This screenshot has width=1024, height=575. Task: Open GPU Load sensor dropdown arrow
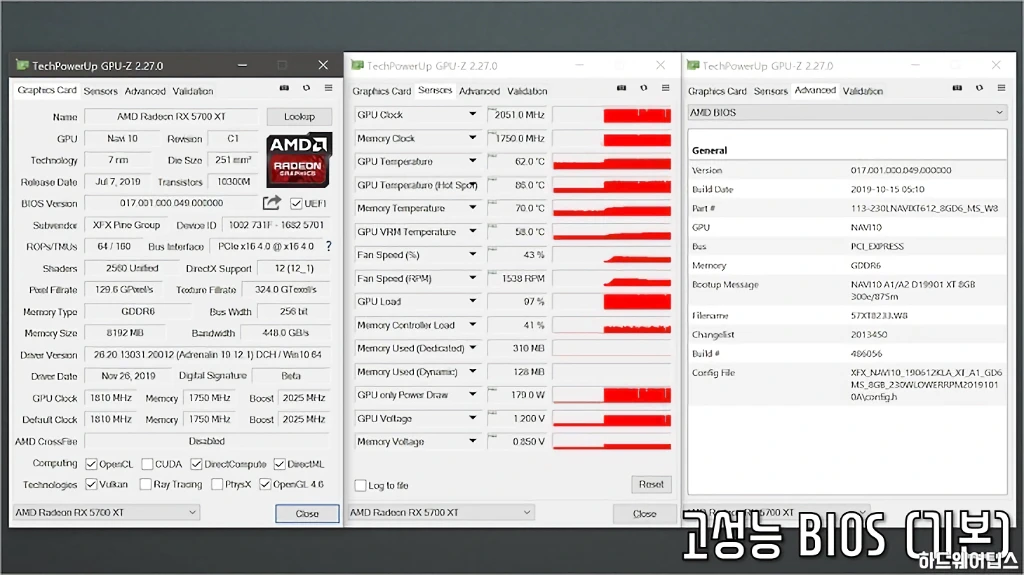click(x=472, y=301)
